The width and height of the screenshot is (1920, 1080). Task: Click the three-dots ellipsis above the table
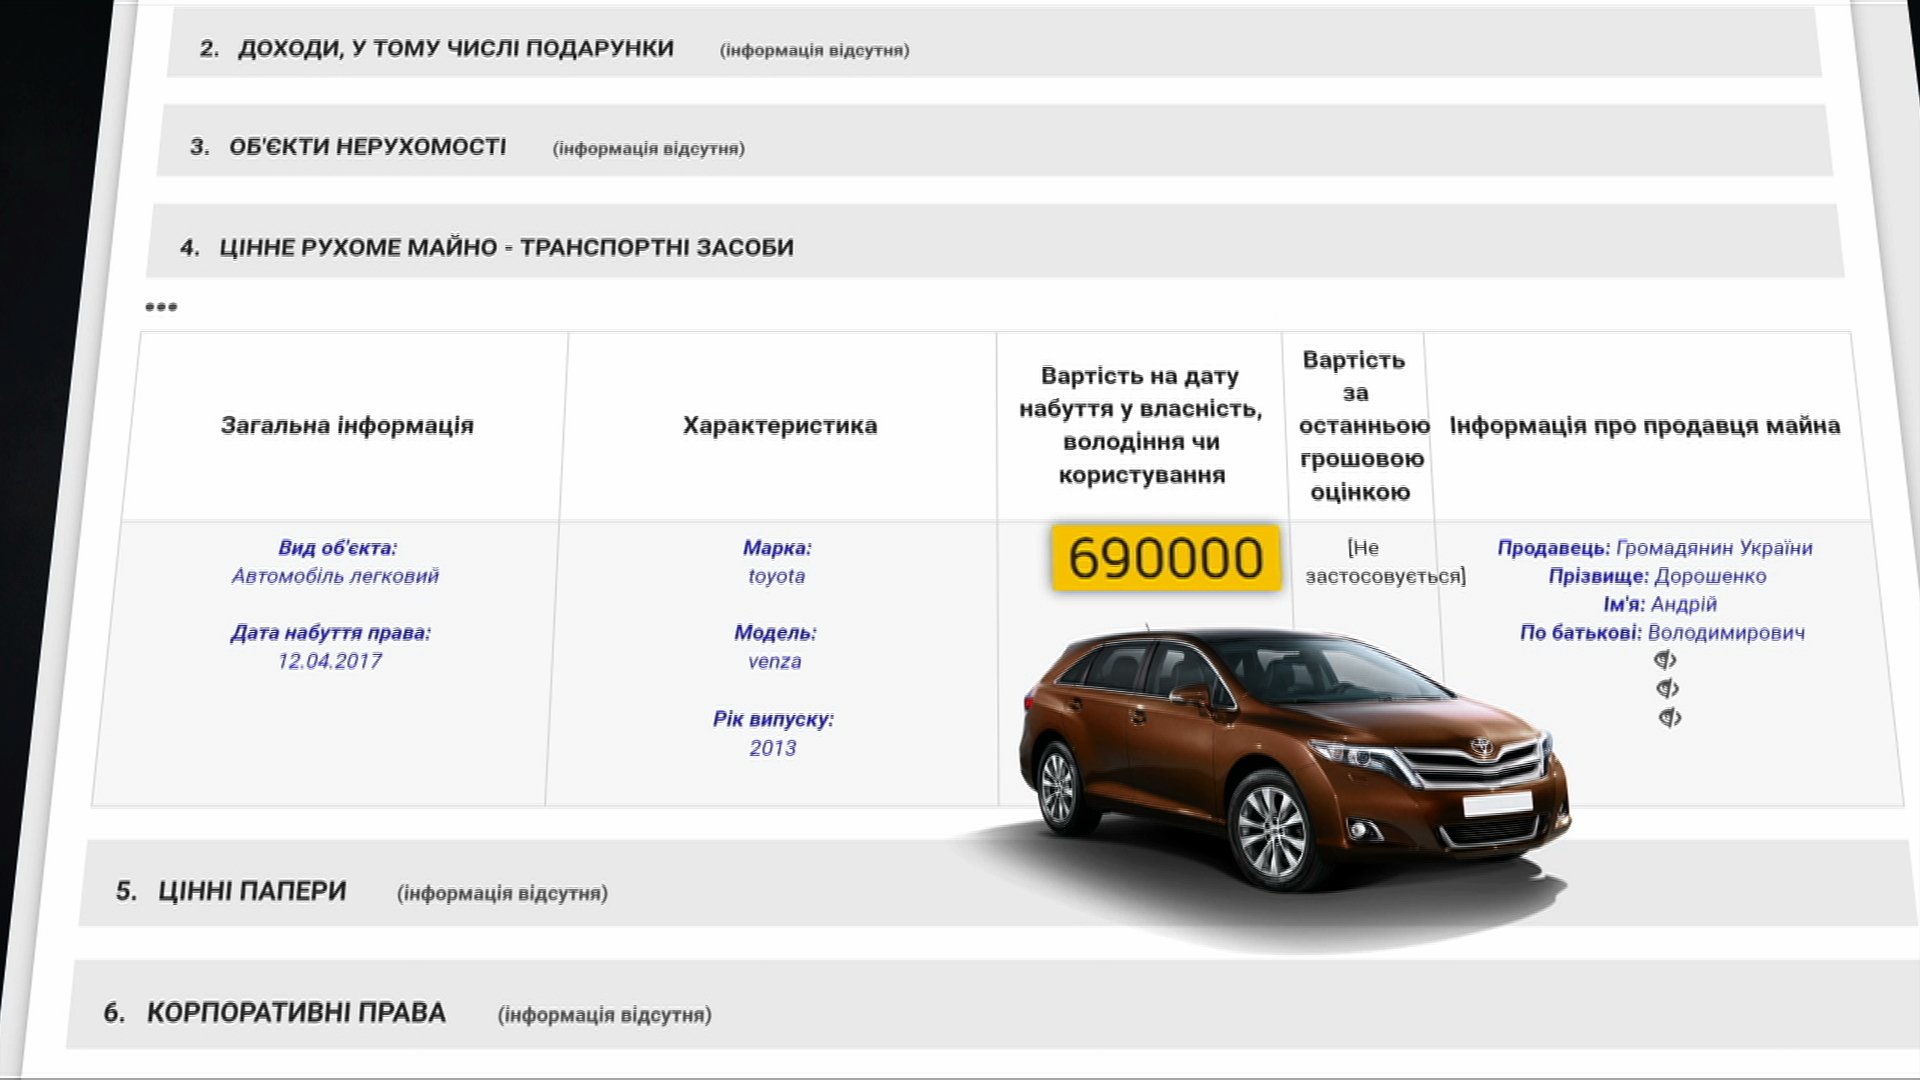coord(161,307)
